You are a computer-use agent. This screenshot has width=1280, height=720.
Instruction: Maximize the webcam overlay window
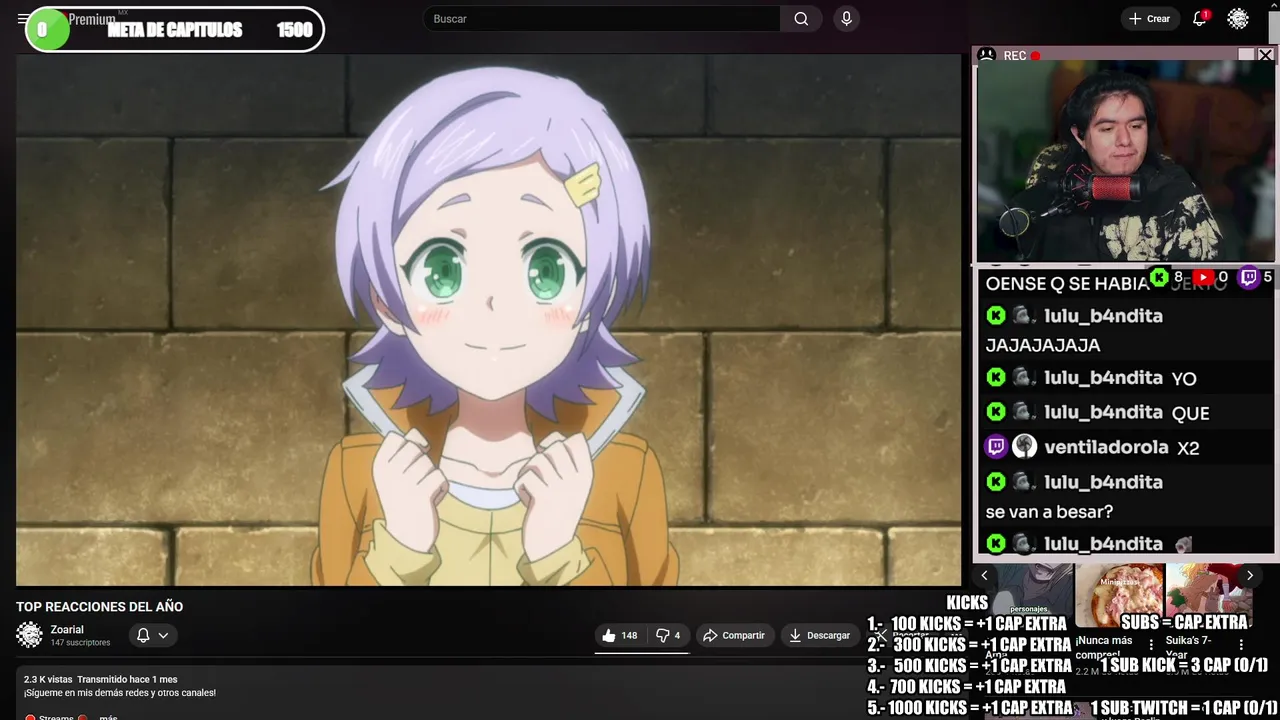[x=1246, y=55]
